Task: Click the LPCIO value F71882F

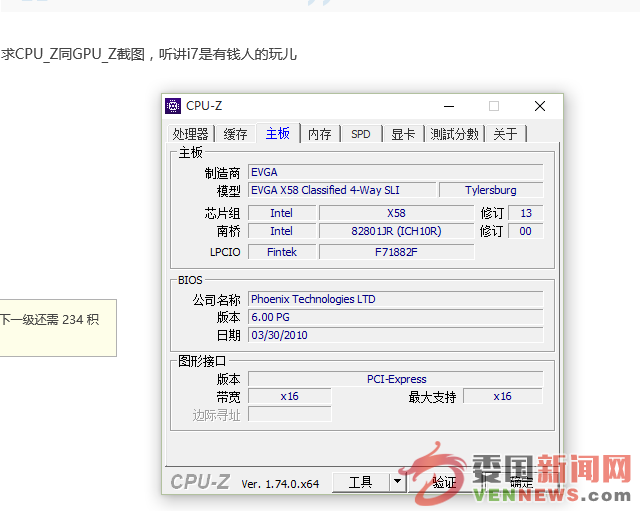Action: click(x=396, y=252)
